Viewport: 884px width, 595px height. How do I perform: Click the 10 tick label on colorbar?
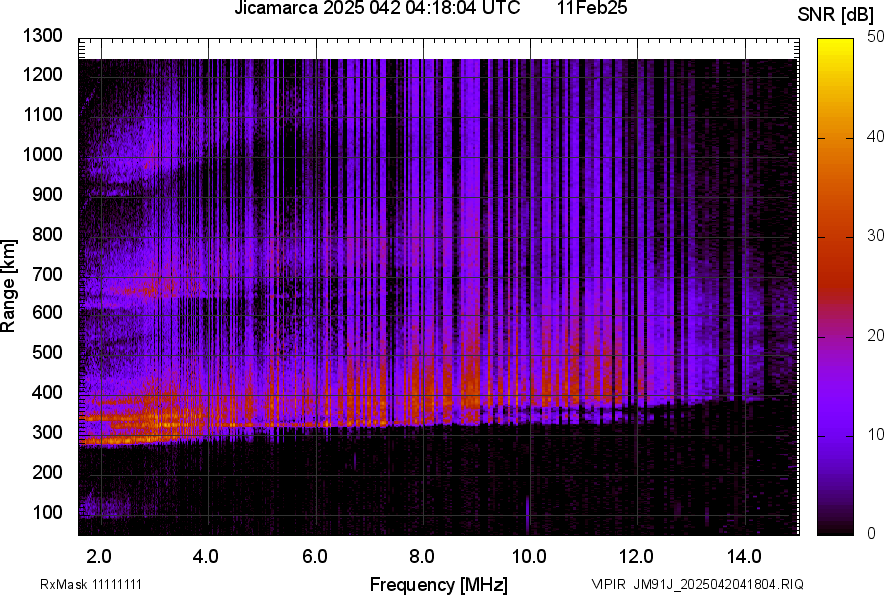point(875,435)
